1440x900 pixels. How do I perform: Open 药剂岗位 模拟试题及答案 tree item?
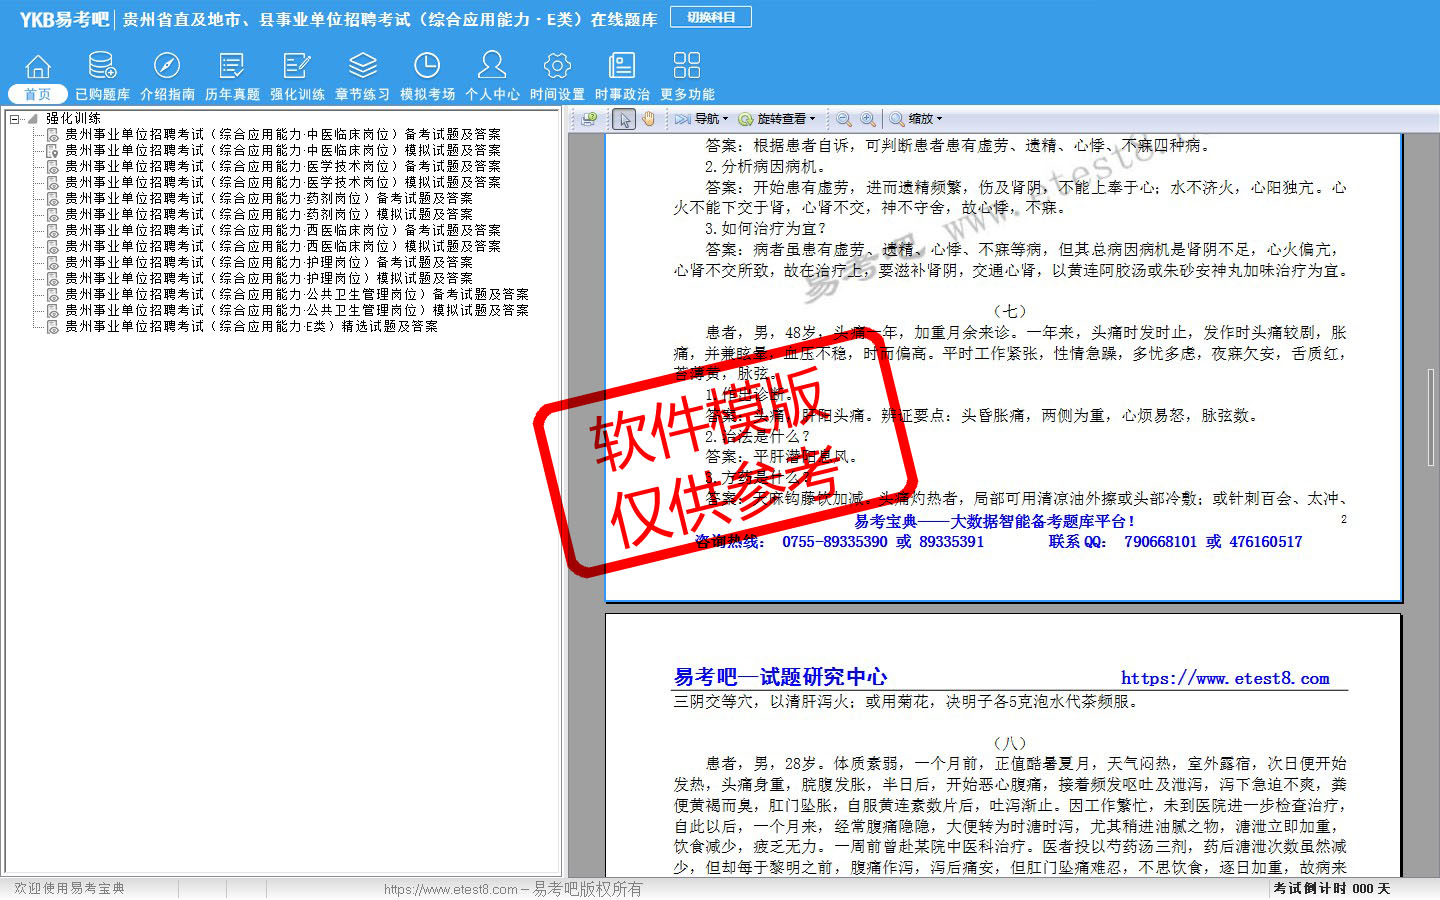coord(268,215)
